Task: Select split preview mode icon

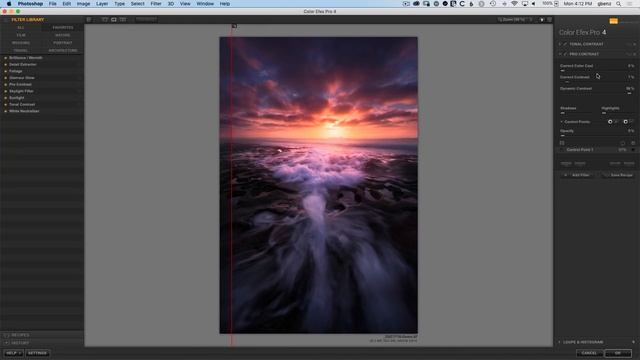Action: (114, 20)
